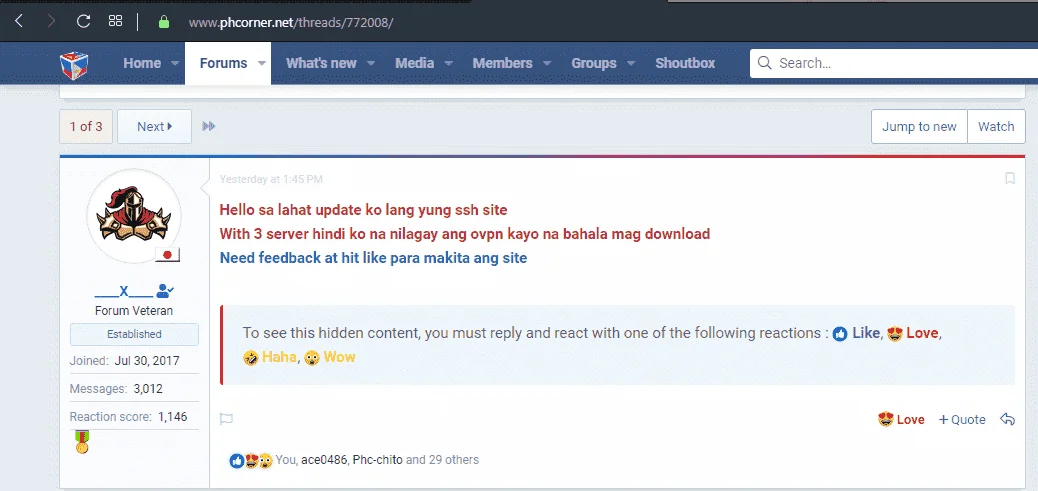The image size is (1038, 491).
Task: Go to the Next page
Action: 154,126
